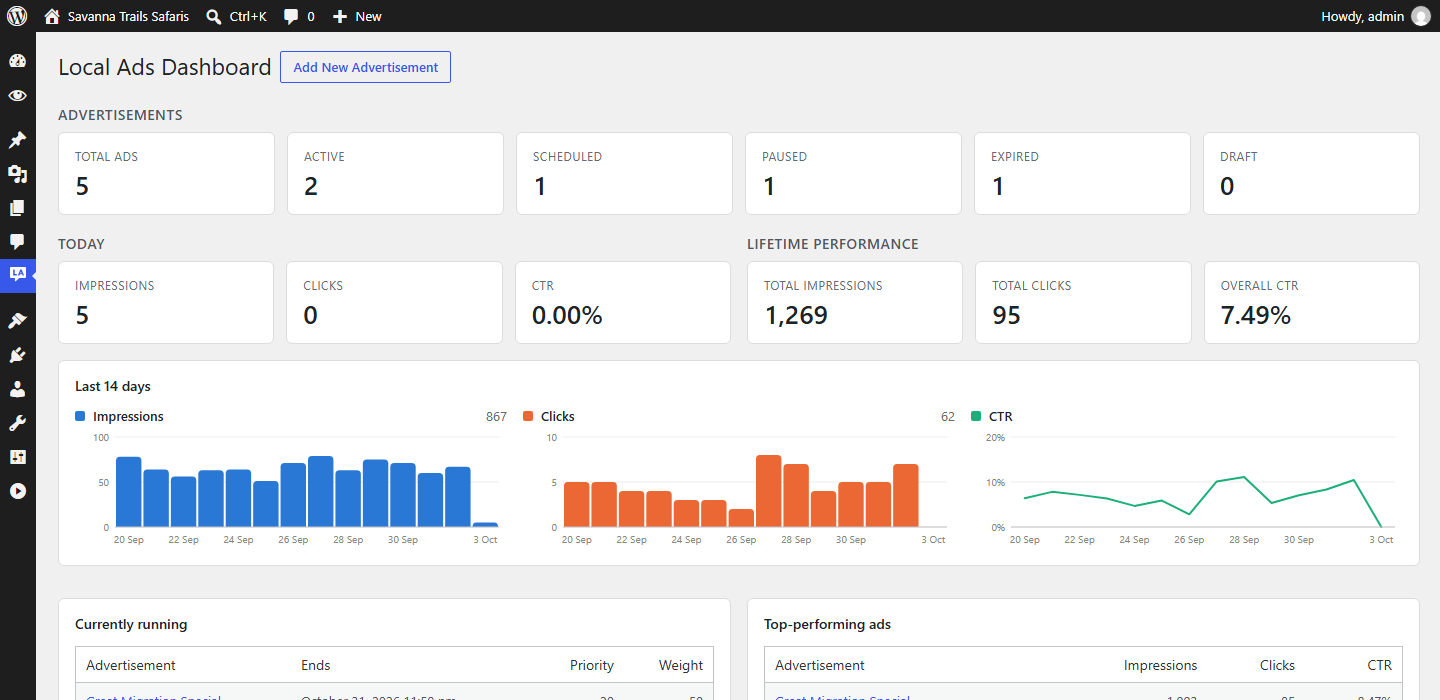Click the Local Ads Dashboard page title
The image size is (1440, 700).
pos(165,67)
